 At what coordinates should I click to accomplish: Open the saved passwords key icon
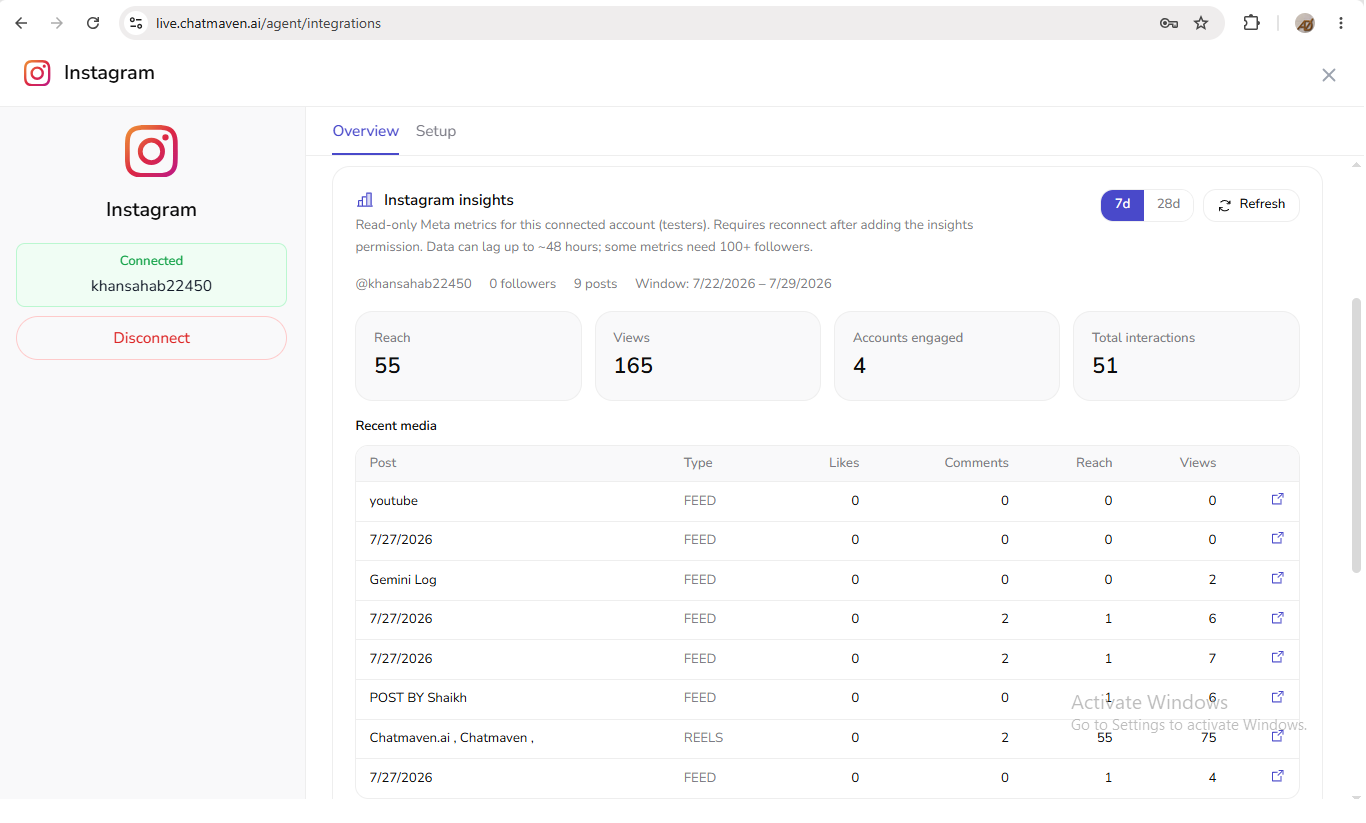1168,23
